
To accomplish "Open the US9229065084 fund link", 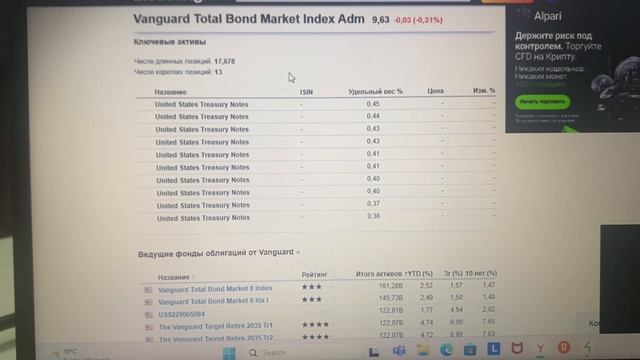I will pos(182,314).
